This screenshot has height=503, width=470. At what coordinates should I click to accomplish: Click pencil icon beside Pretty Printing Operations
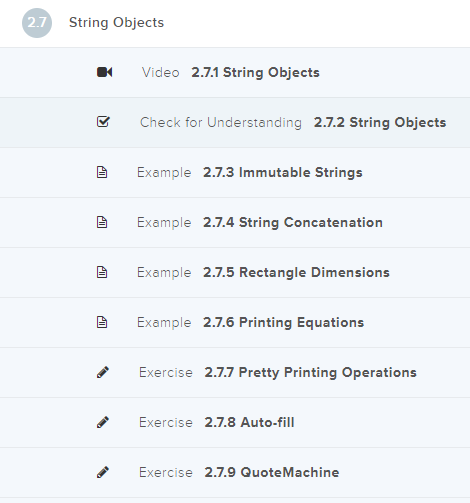[103, 372]
